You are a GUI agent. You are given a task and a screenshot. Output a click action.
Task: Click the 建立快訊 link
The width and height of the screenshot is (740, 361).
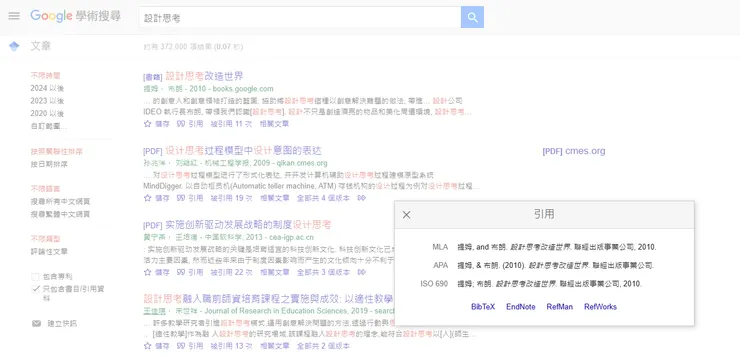tap(62, 324)
